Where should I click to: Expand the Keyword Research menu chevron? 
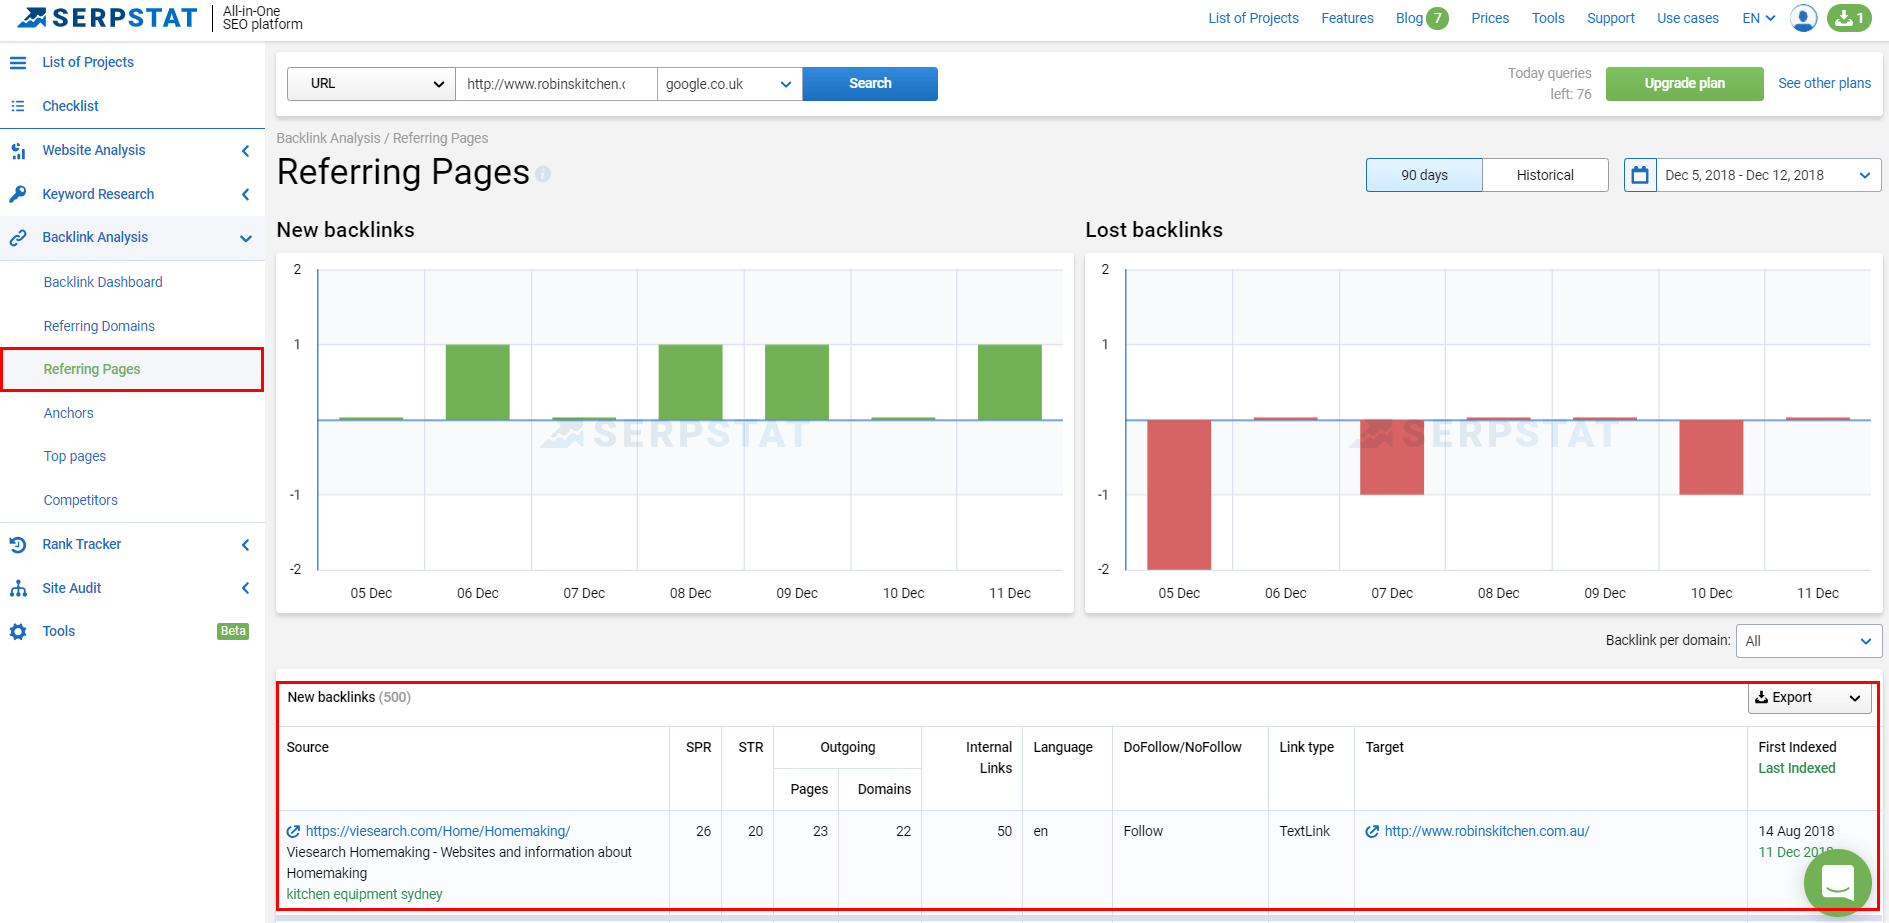[245, 195]
